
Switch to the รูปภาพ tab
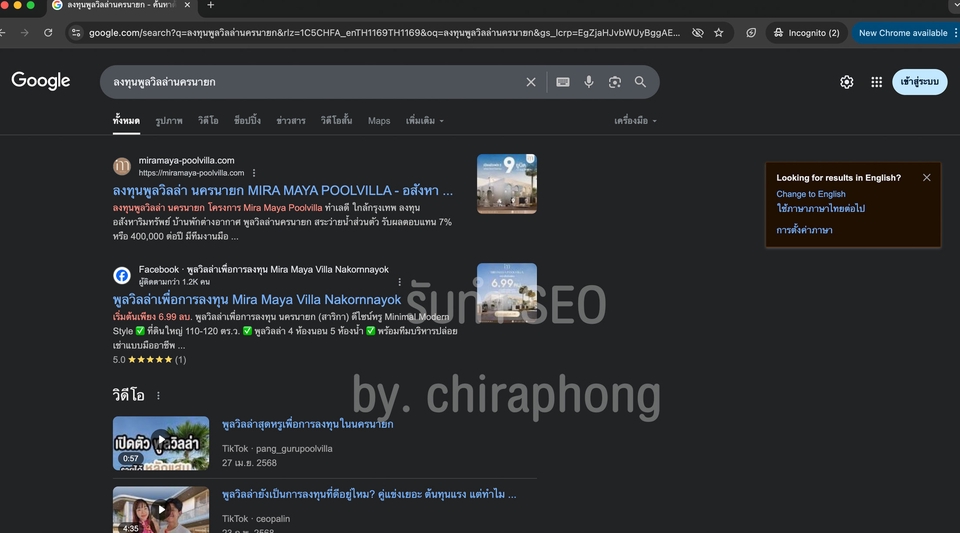[x=169, y=121]
